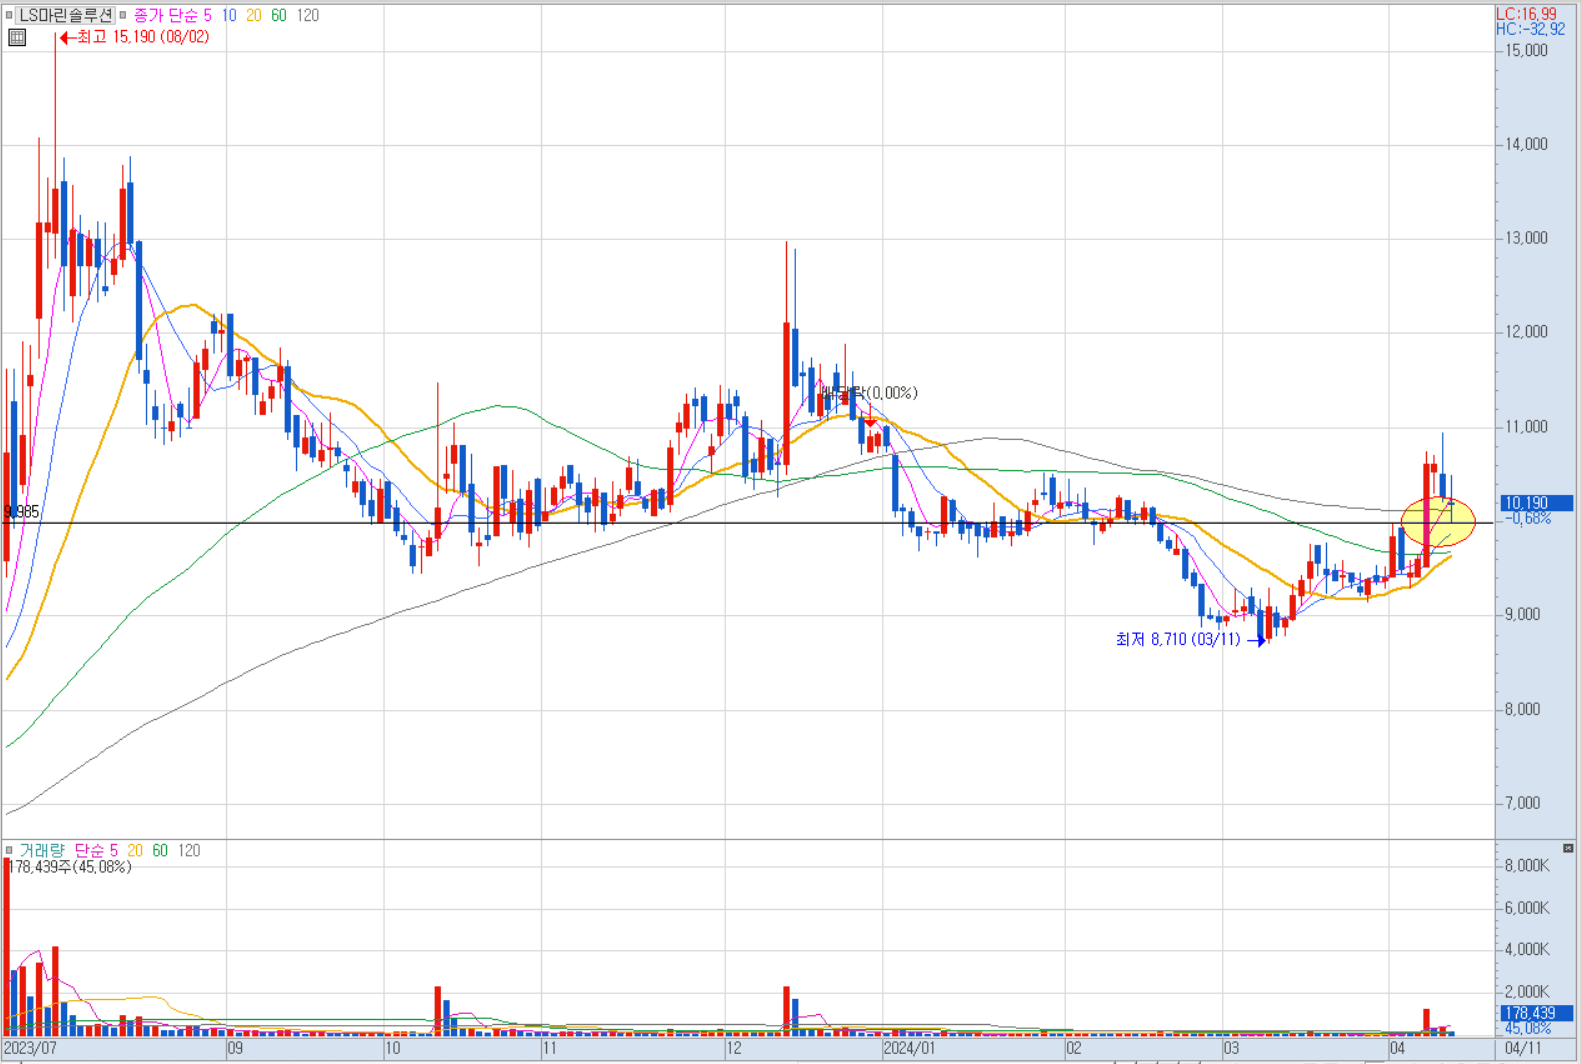Click the 4,000K volume axis label
The height and width of the screenshot is (1064, 1581).
click(x=1527, y=950)
